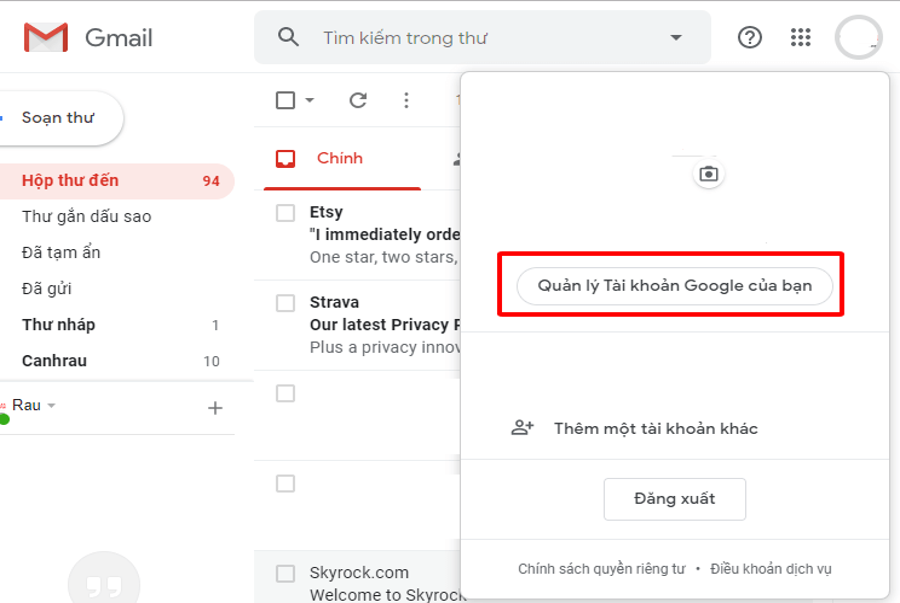
Task: Tick the checkbox for the Etsy email
Action: tap(286, 213)
